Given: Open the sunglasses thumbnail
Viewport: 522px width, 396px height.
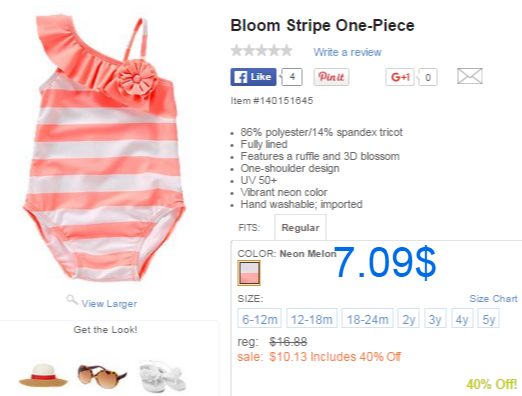Looking at the screenshot, I should (102, 376).
